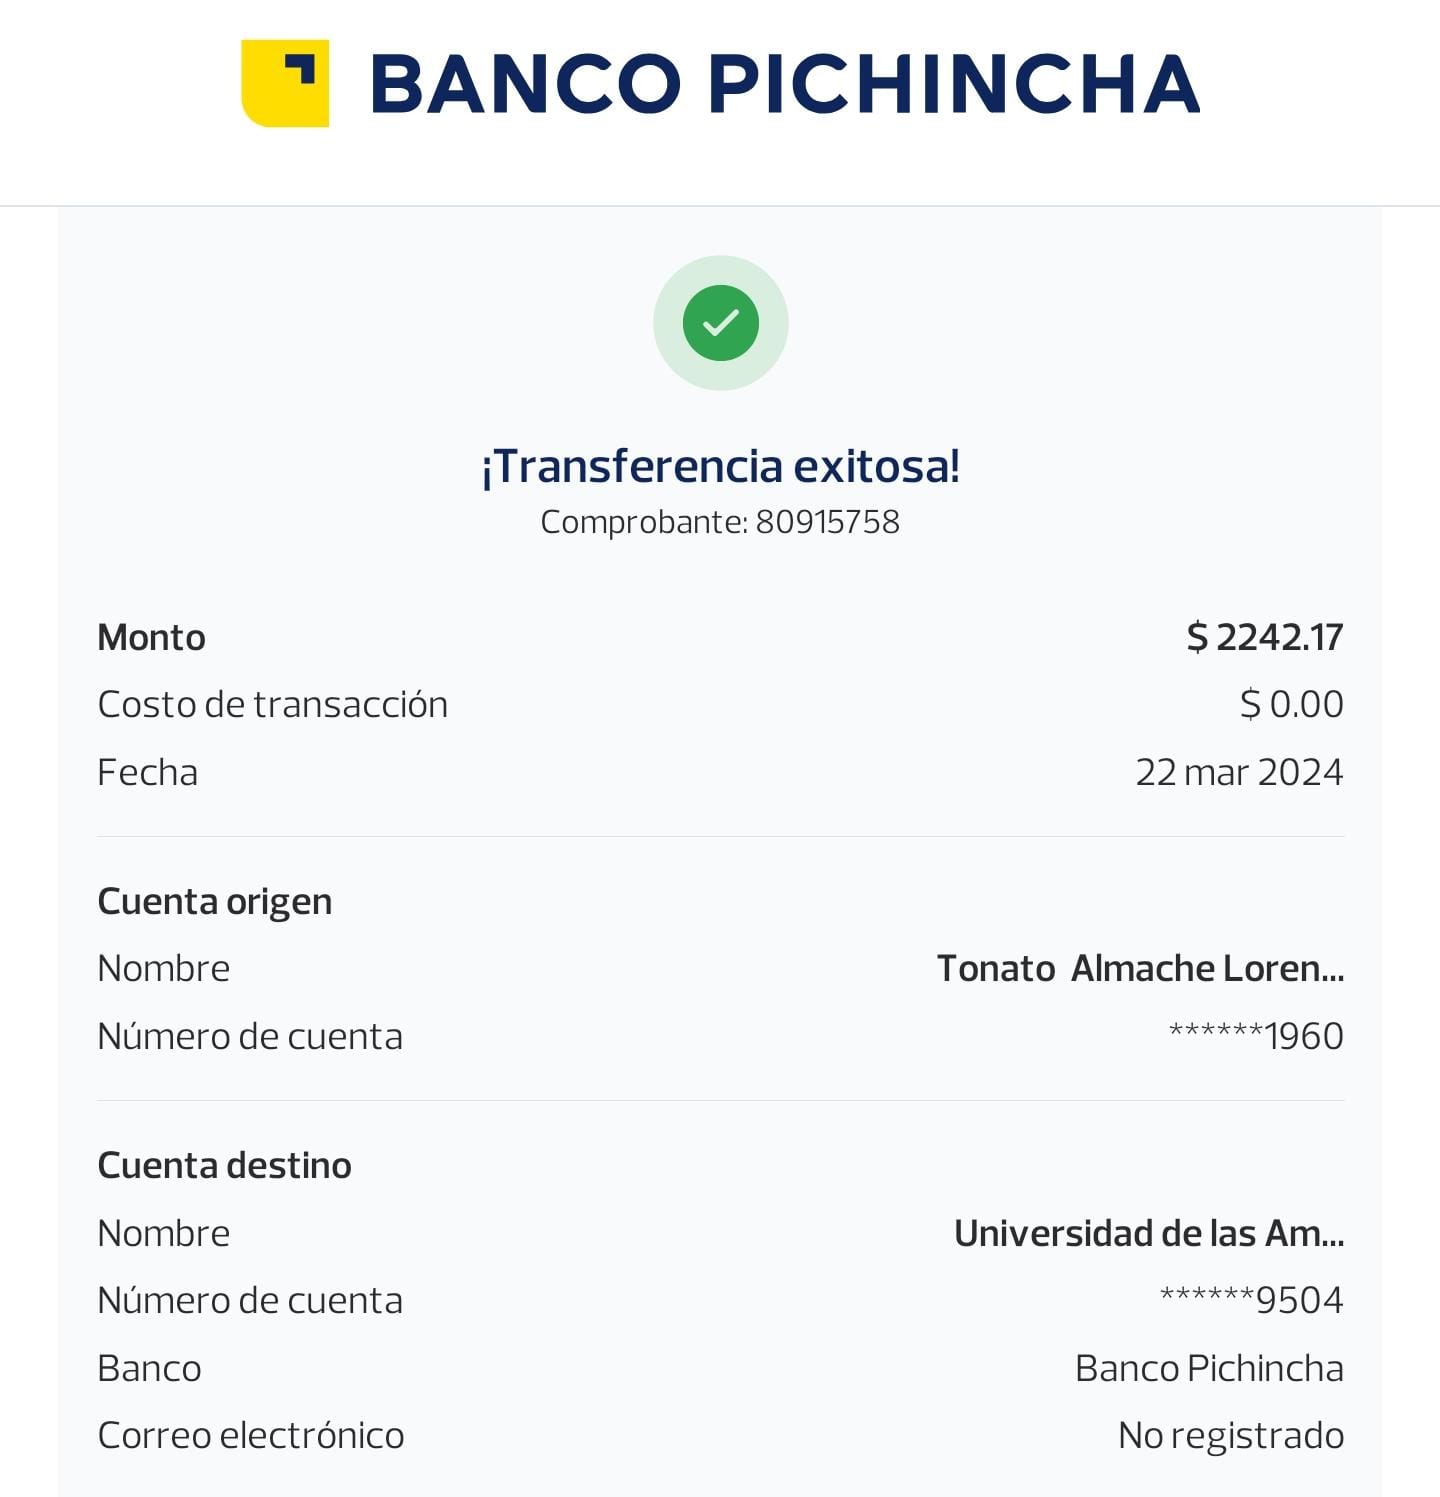The width and height of the screenshot is (1440, 1497).
Task: Click the yellow Banco Pichincha logo icon
Action: (285, 83)
